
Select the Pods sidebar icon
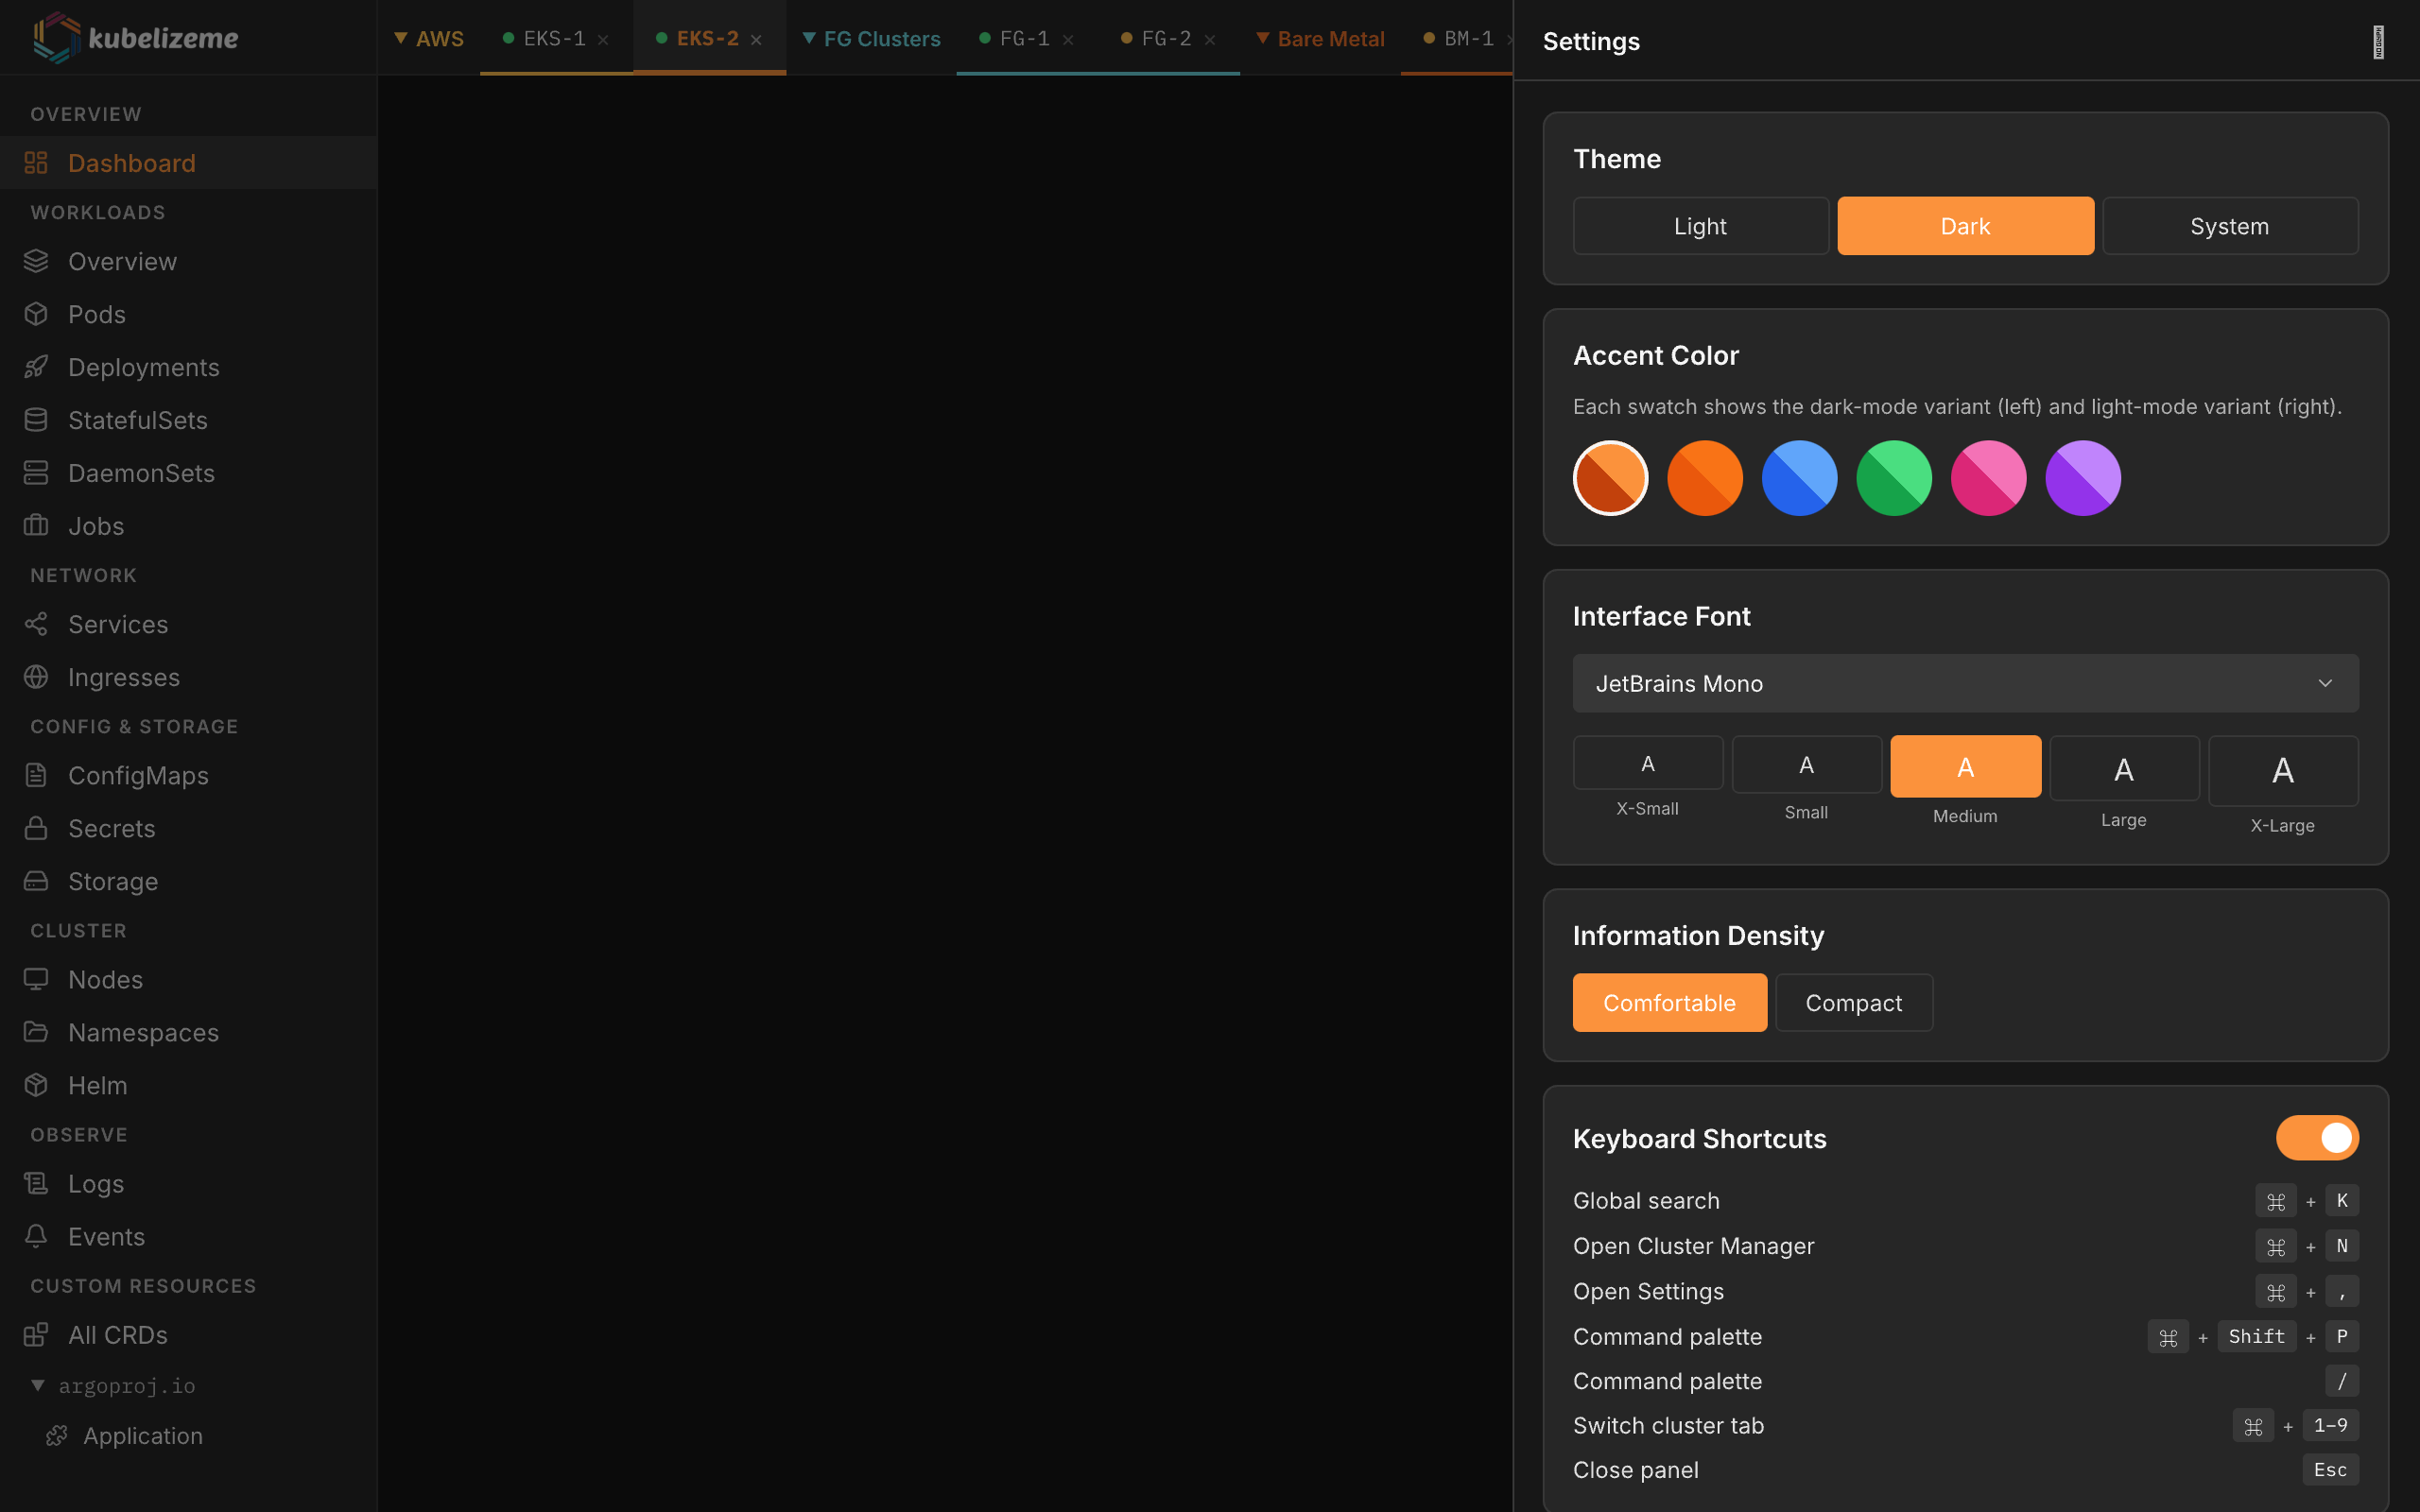pos(36,314)
